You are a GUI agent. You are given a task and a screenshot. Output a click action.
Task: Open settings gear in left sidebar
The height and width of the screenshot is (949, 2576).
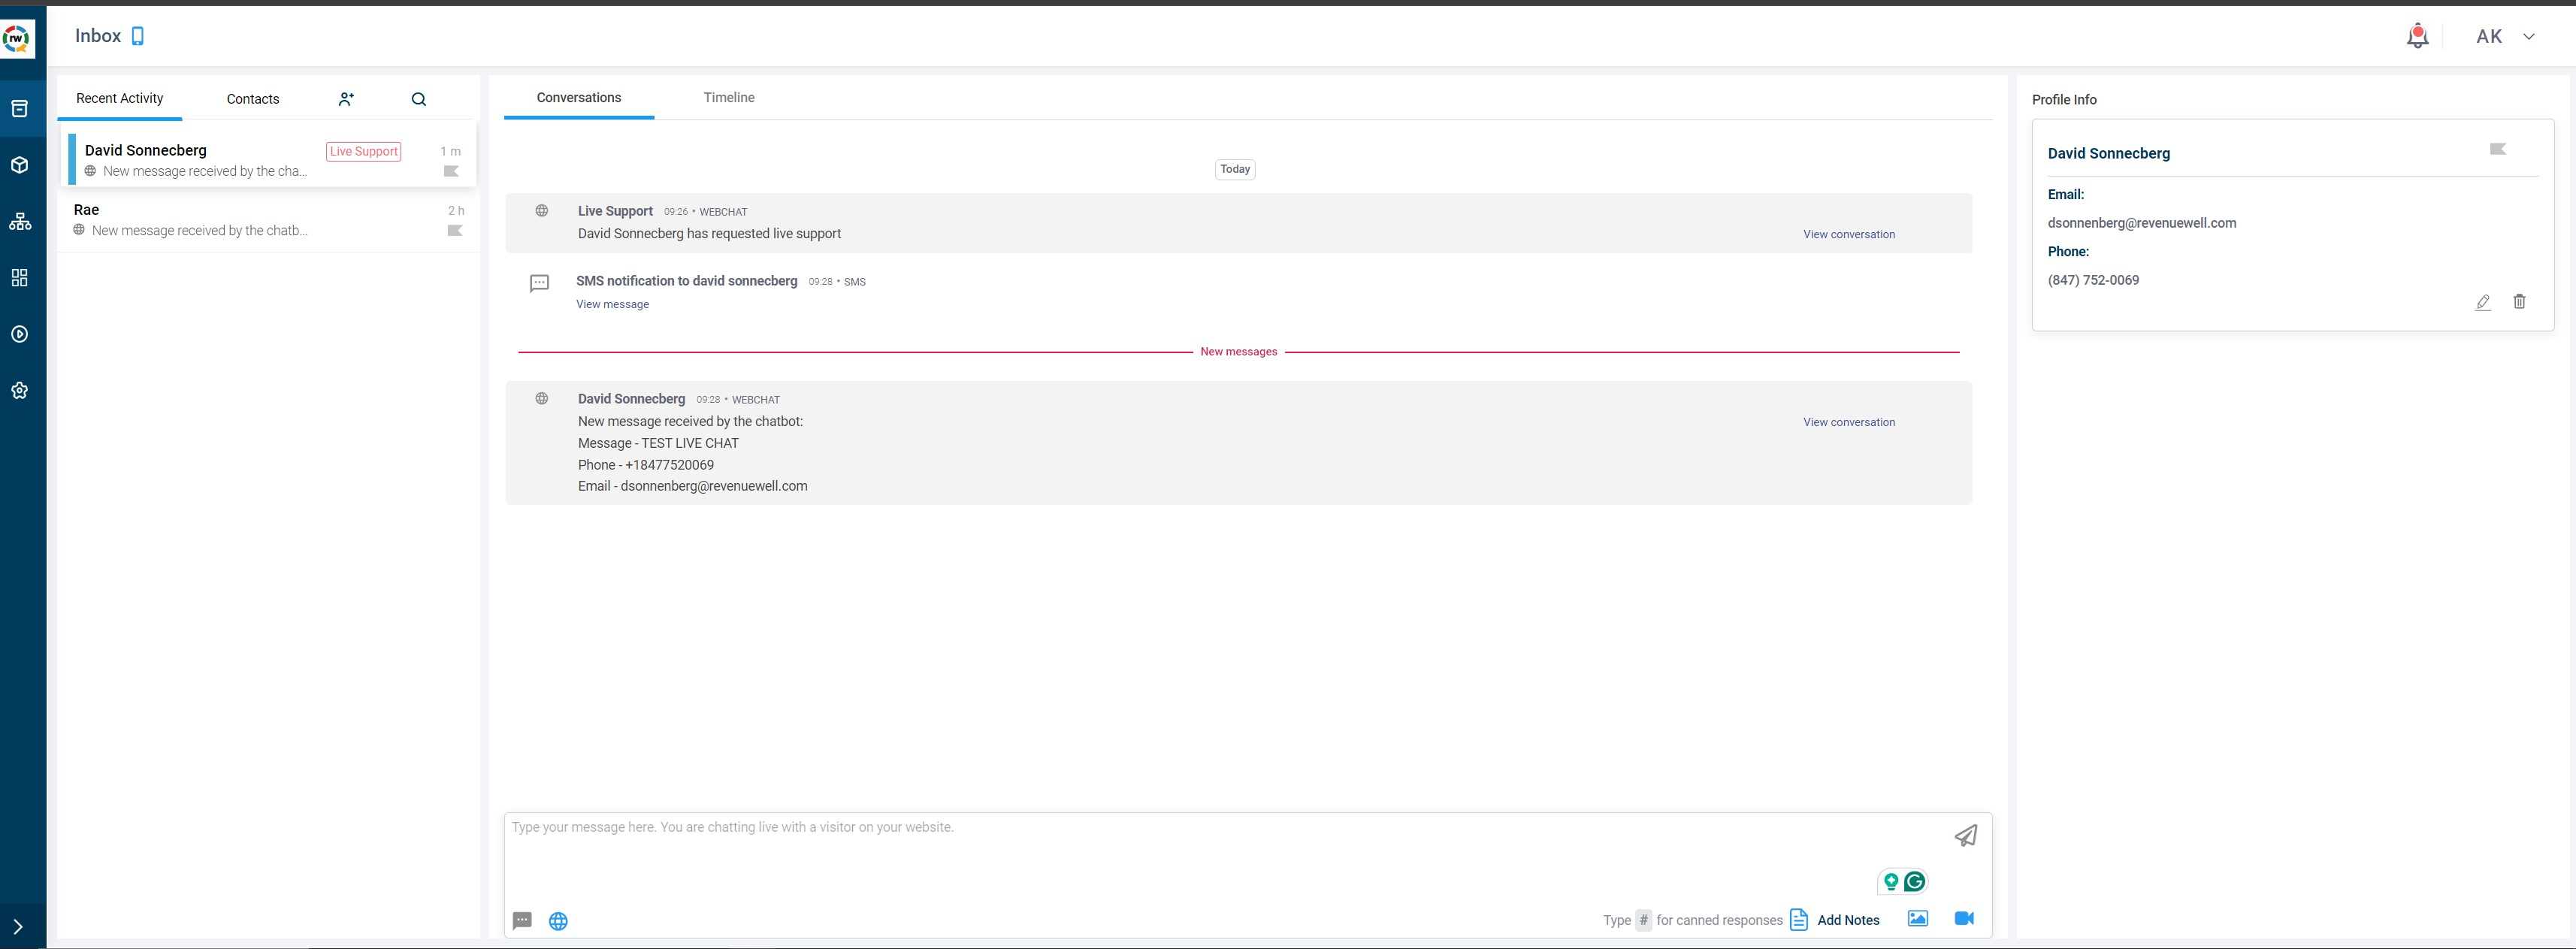click(x=20, y=391)
